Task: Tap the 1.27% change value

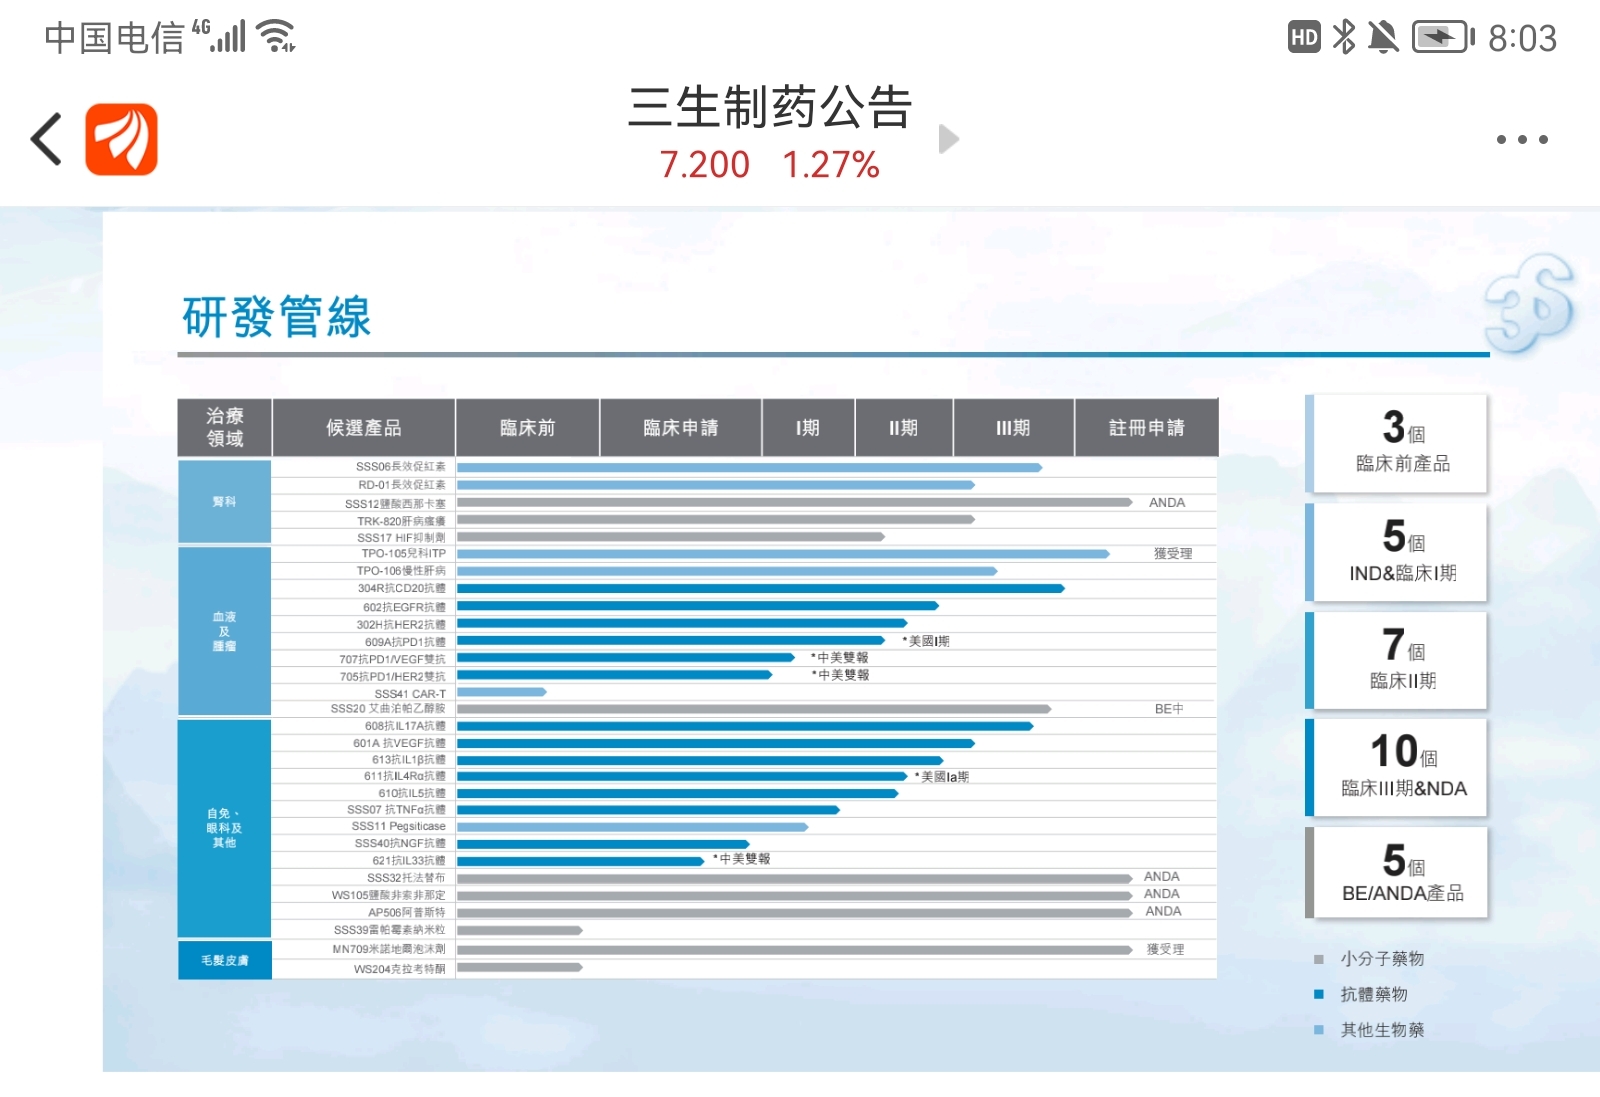Action: (x=831, y=165)
